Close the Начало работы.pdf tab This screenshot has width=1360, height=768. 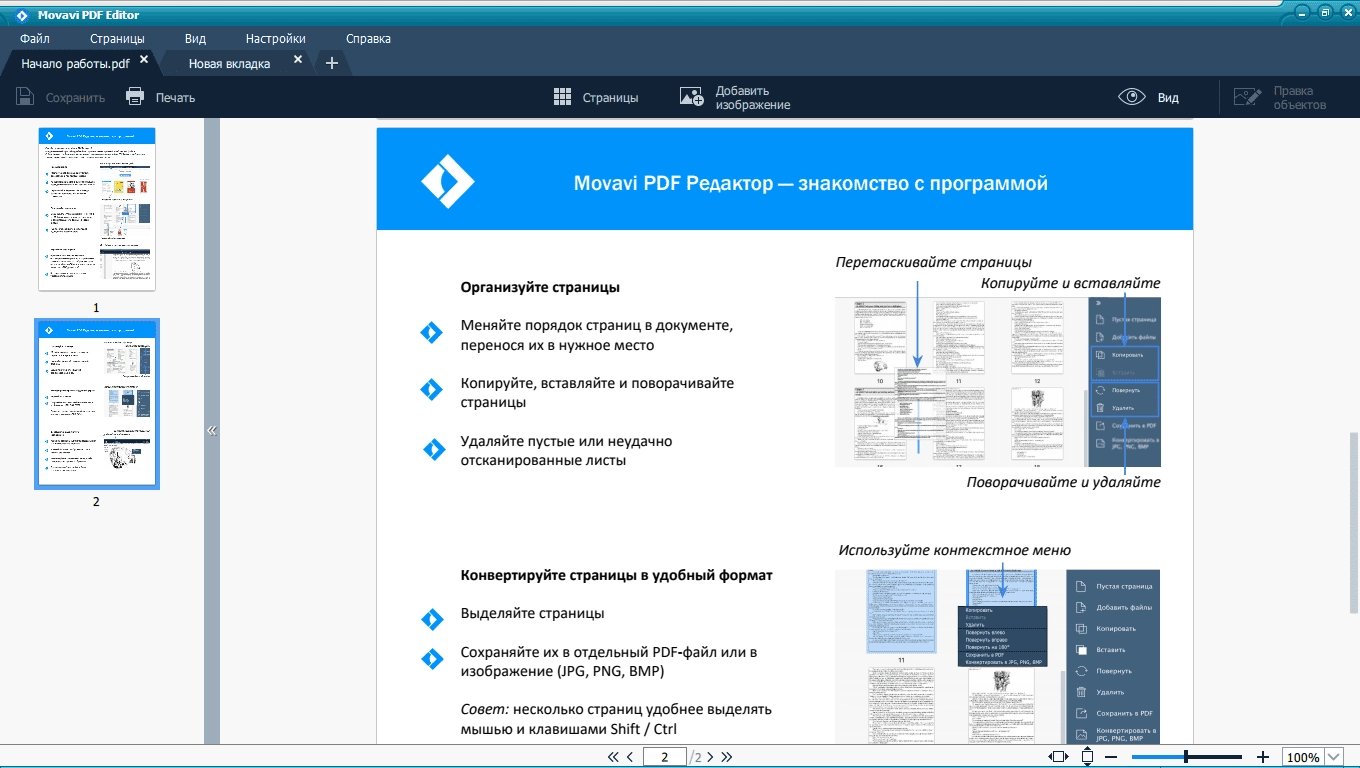(x=144, y=60)
